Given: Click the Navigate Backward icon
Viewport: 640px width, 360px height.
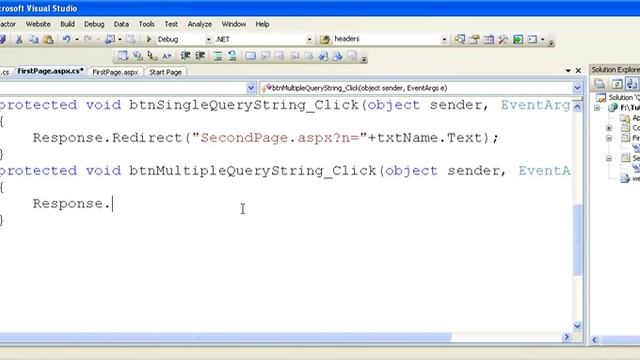Looking at the screenshot, I should click(x=110, y=40).
